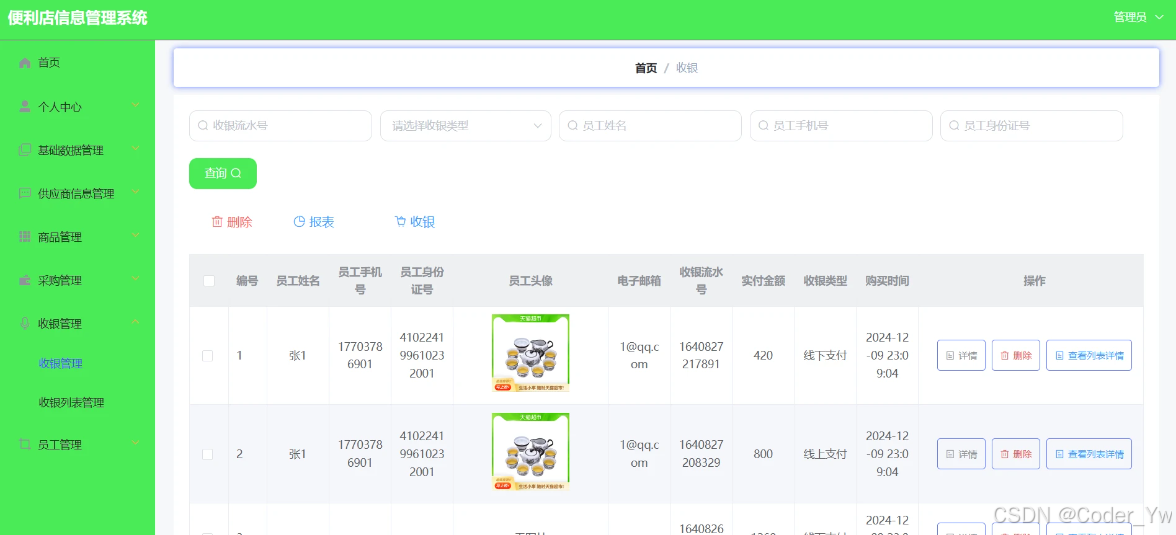1176x535 pixels.
Task: Click the 收银流水号 search input
Action: 280,126
